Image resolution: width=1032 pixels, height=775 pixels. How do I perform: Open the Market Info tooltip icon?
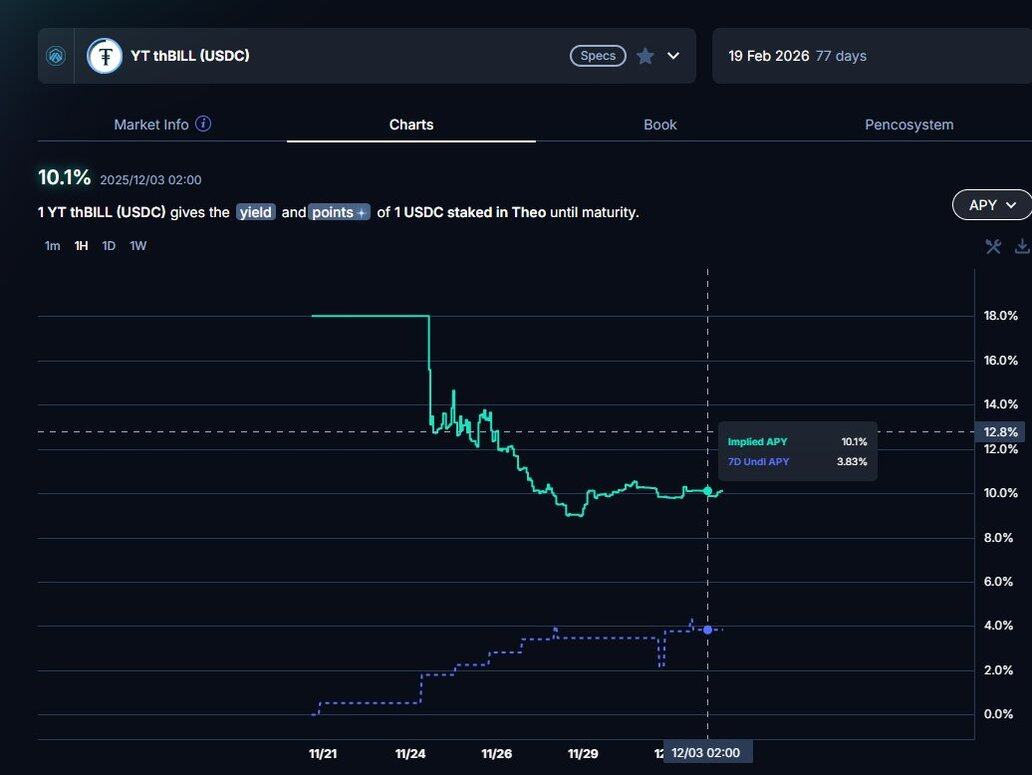pos(203,124)
